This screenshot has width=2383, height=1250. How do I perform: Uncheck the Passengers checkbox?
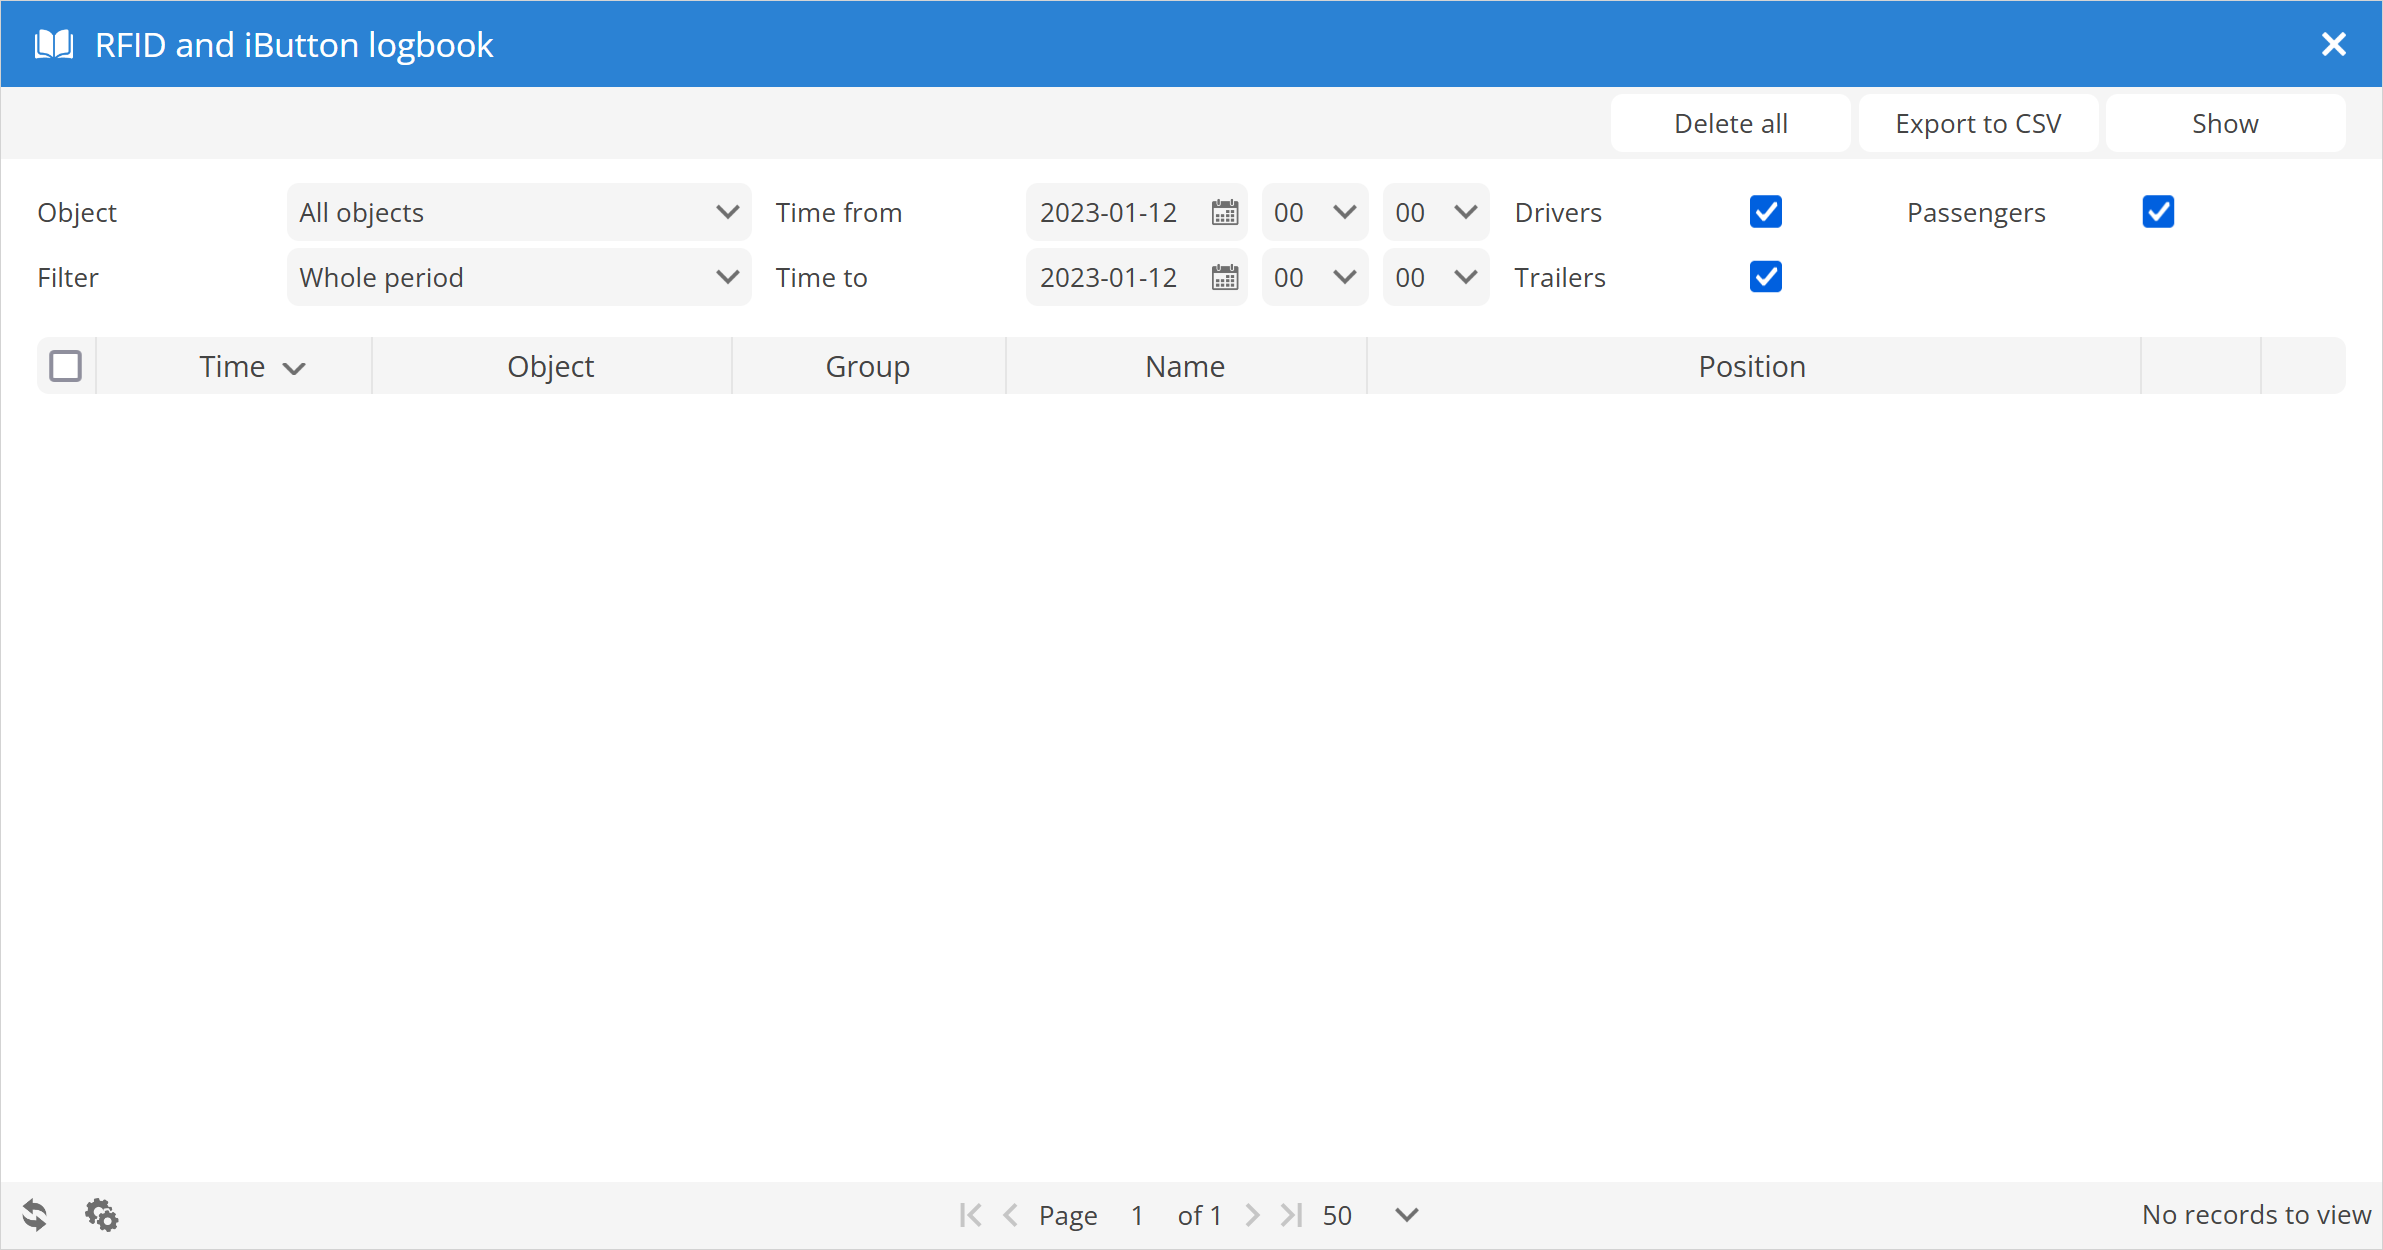click(x=2158, y=212)
